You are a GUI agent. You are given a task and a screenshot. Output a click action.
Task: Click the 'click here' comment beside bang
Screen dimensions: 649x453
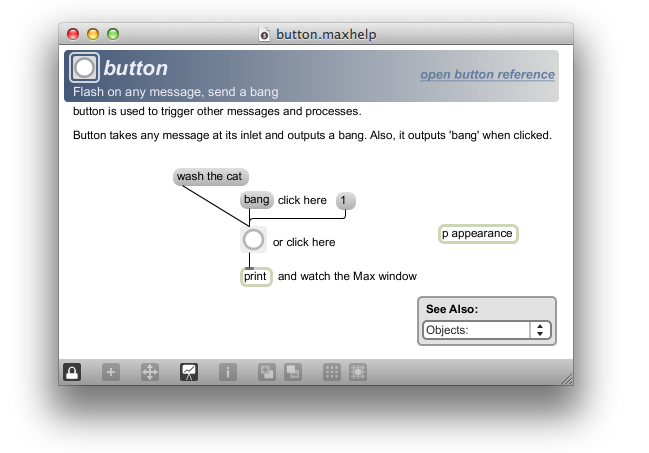coord(302,200)
